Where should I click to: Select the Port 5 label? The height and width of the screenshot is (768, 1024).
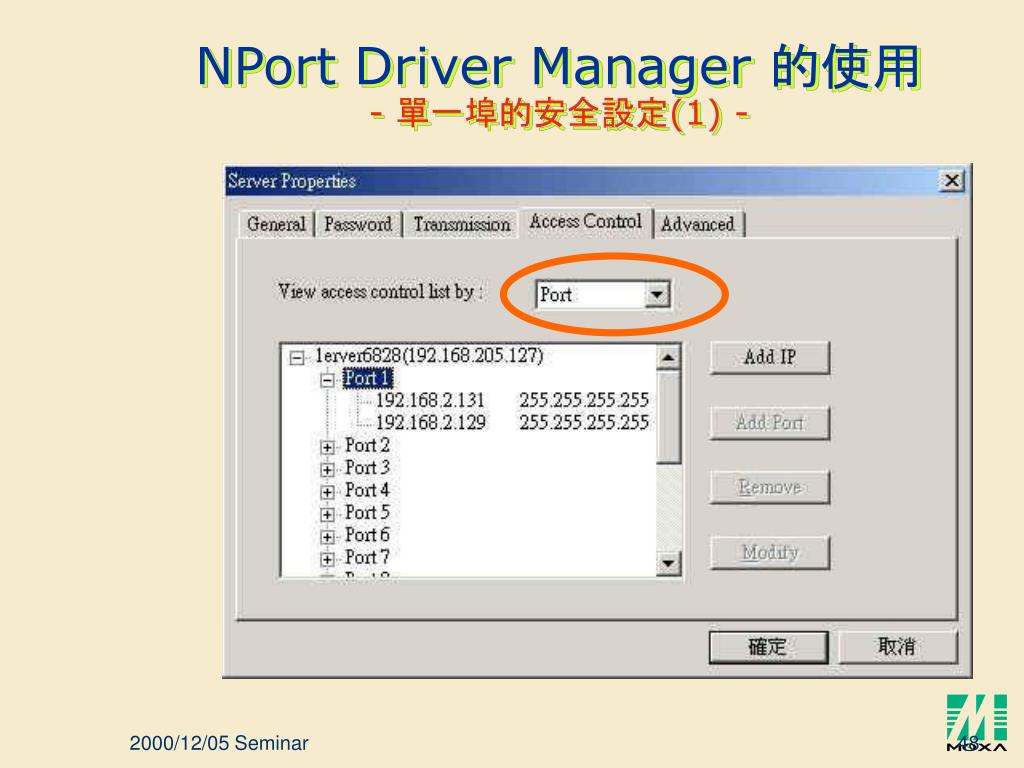pos(367,513)
